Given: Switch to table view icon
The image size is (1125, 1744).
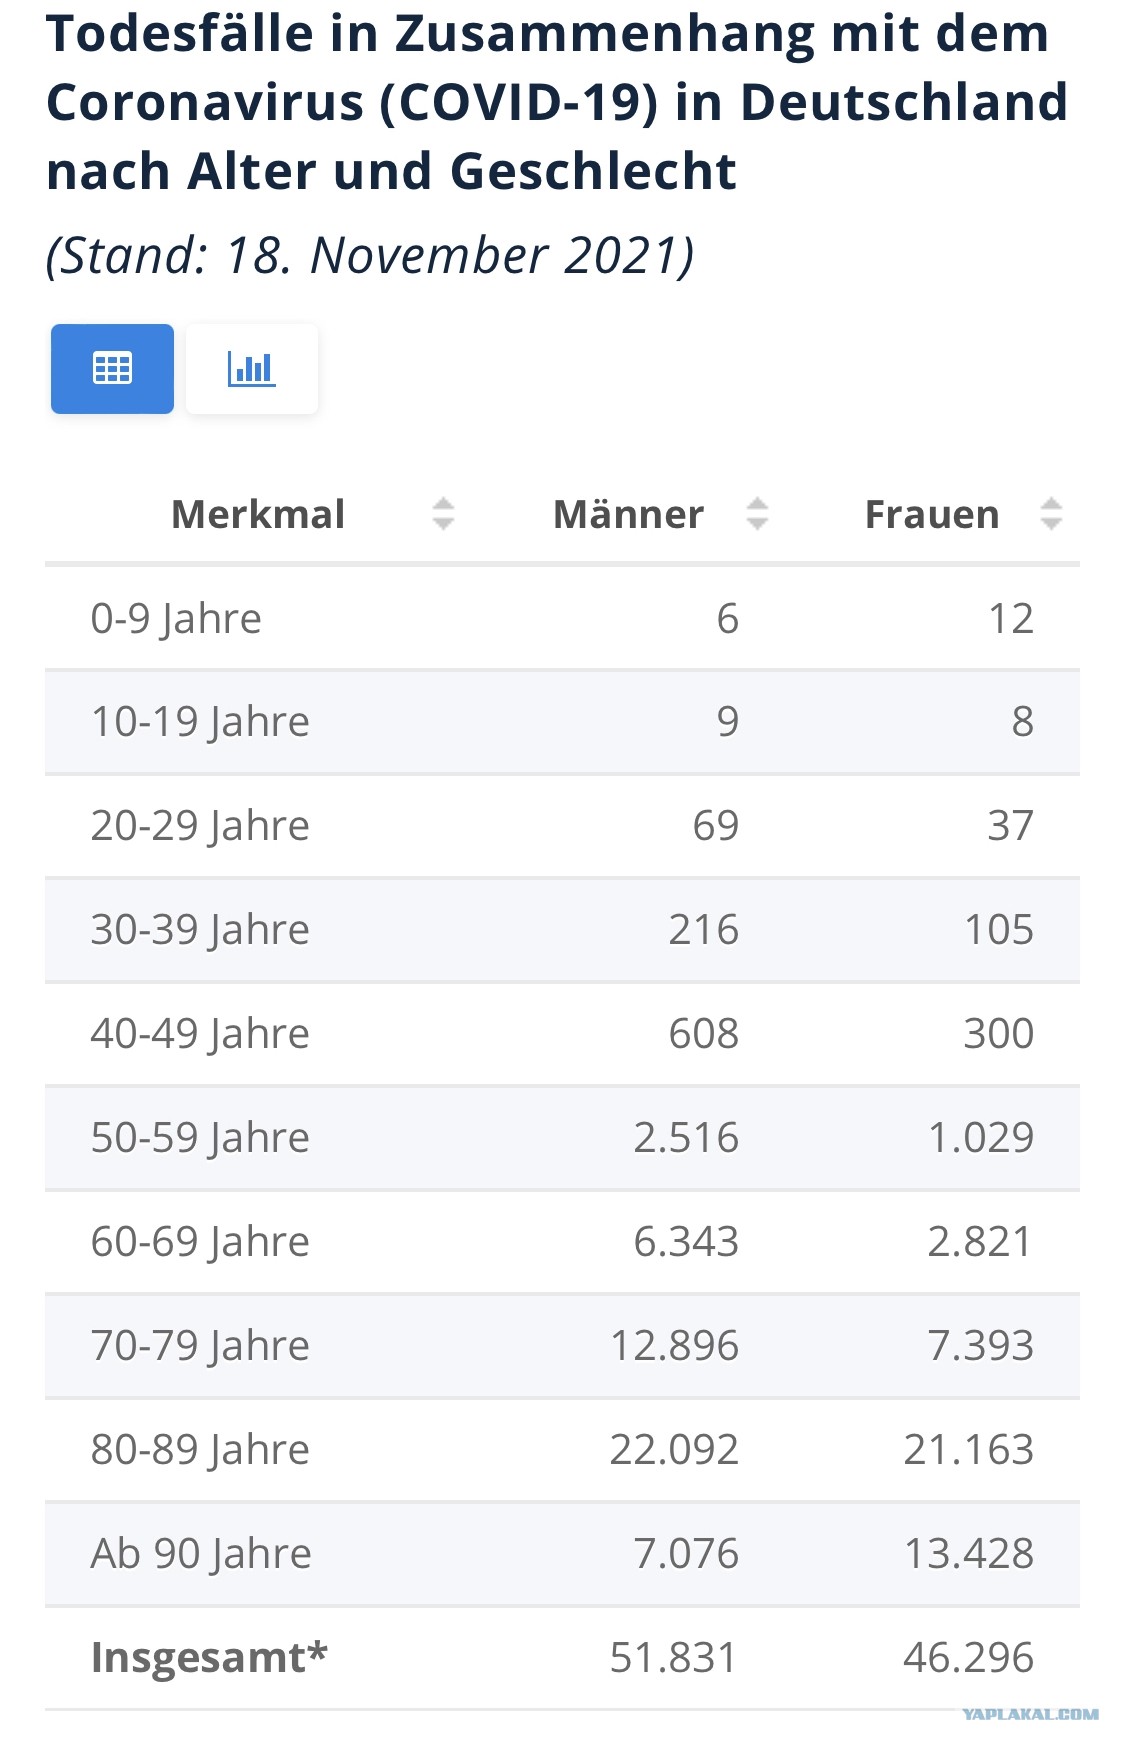Looking at the screenshot, I should point(112,369).
